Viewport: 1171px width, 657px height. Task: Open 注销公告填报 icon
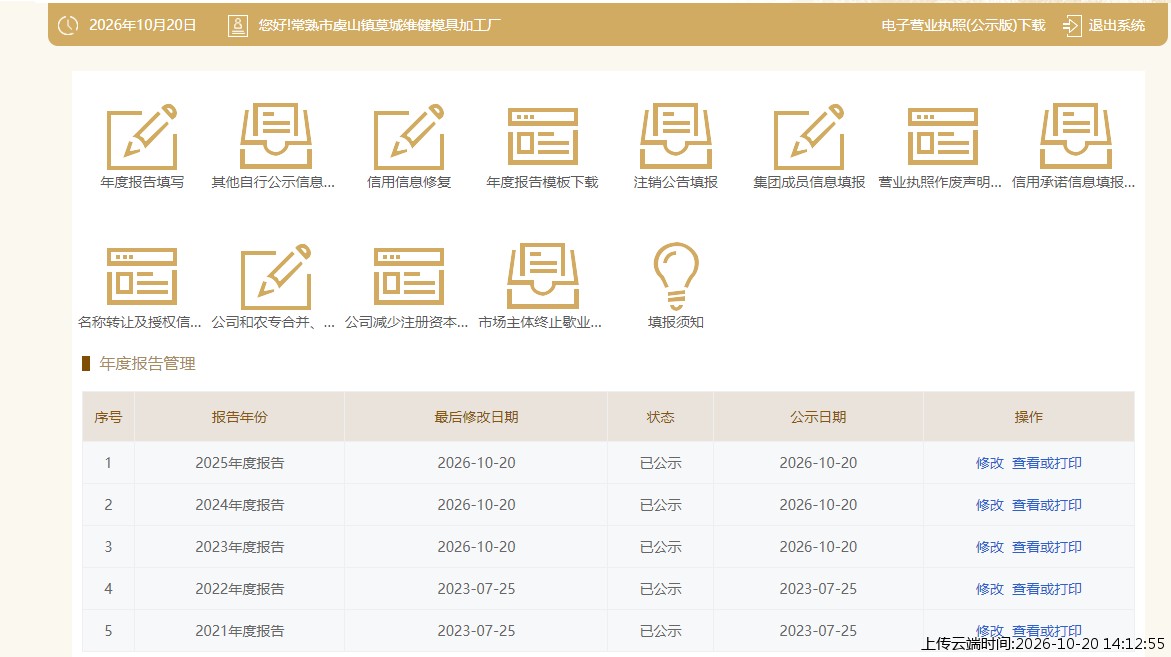pyautogui.click(x=676, y=137)
